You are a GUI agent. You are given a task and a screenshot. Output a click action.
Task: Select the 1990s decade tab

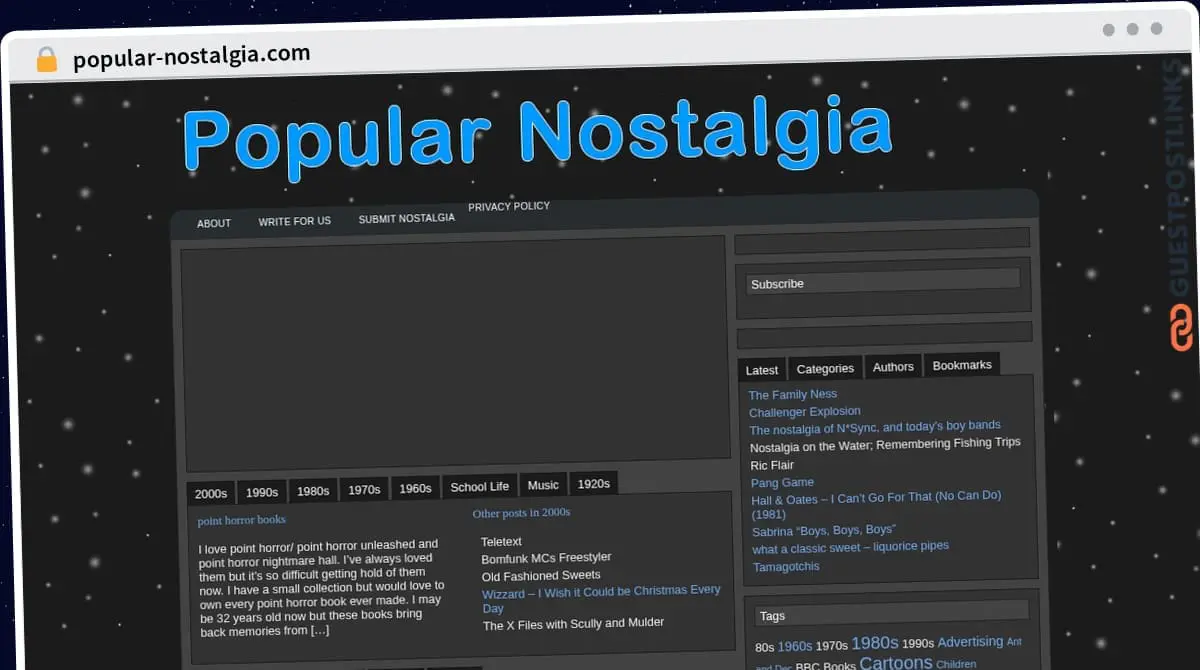point(262,492)
